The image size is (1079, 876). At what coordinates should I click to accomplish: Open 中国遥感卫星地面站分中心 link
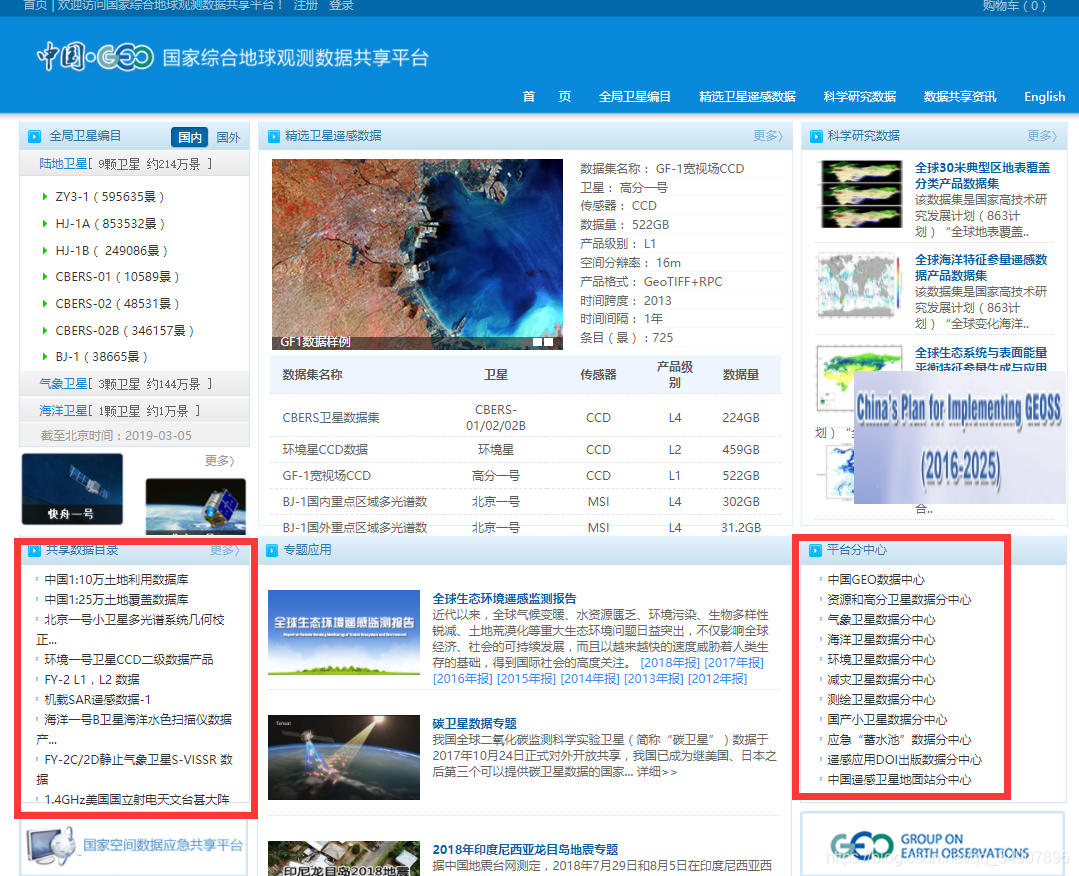coord(899,780)
